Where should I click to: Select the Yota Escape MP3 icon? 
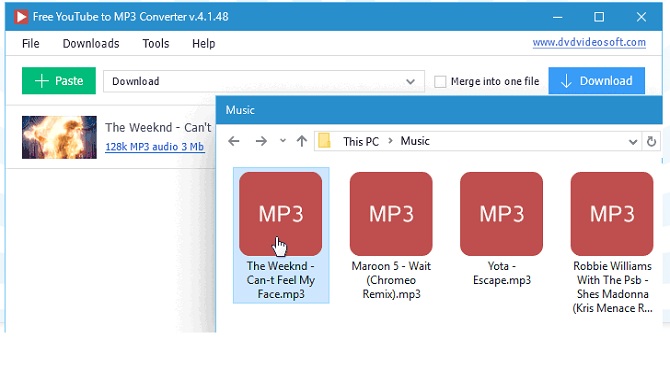tap(502, 214)
